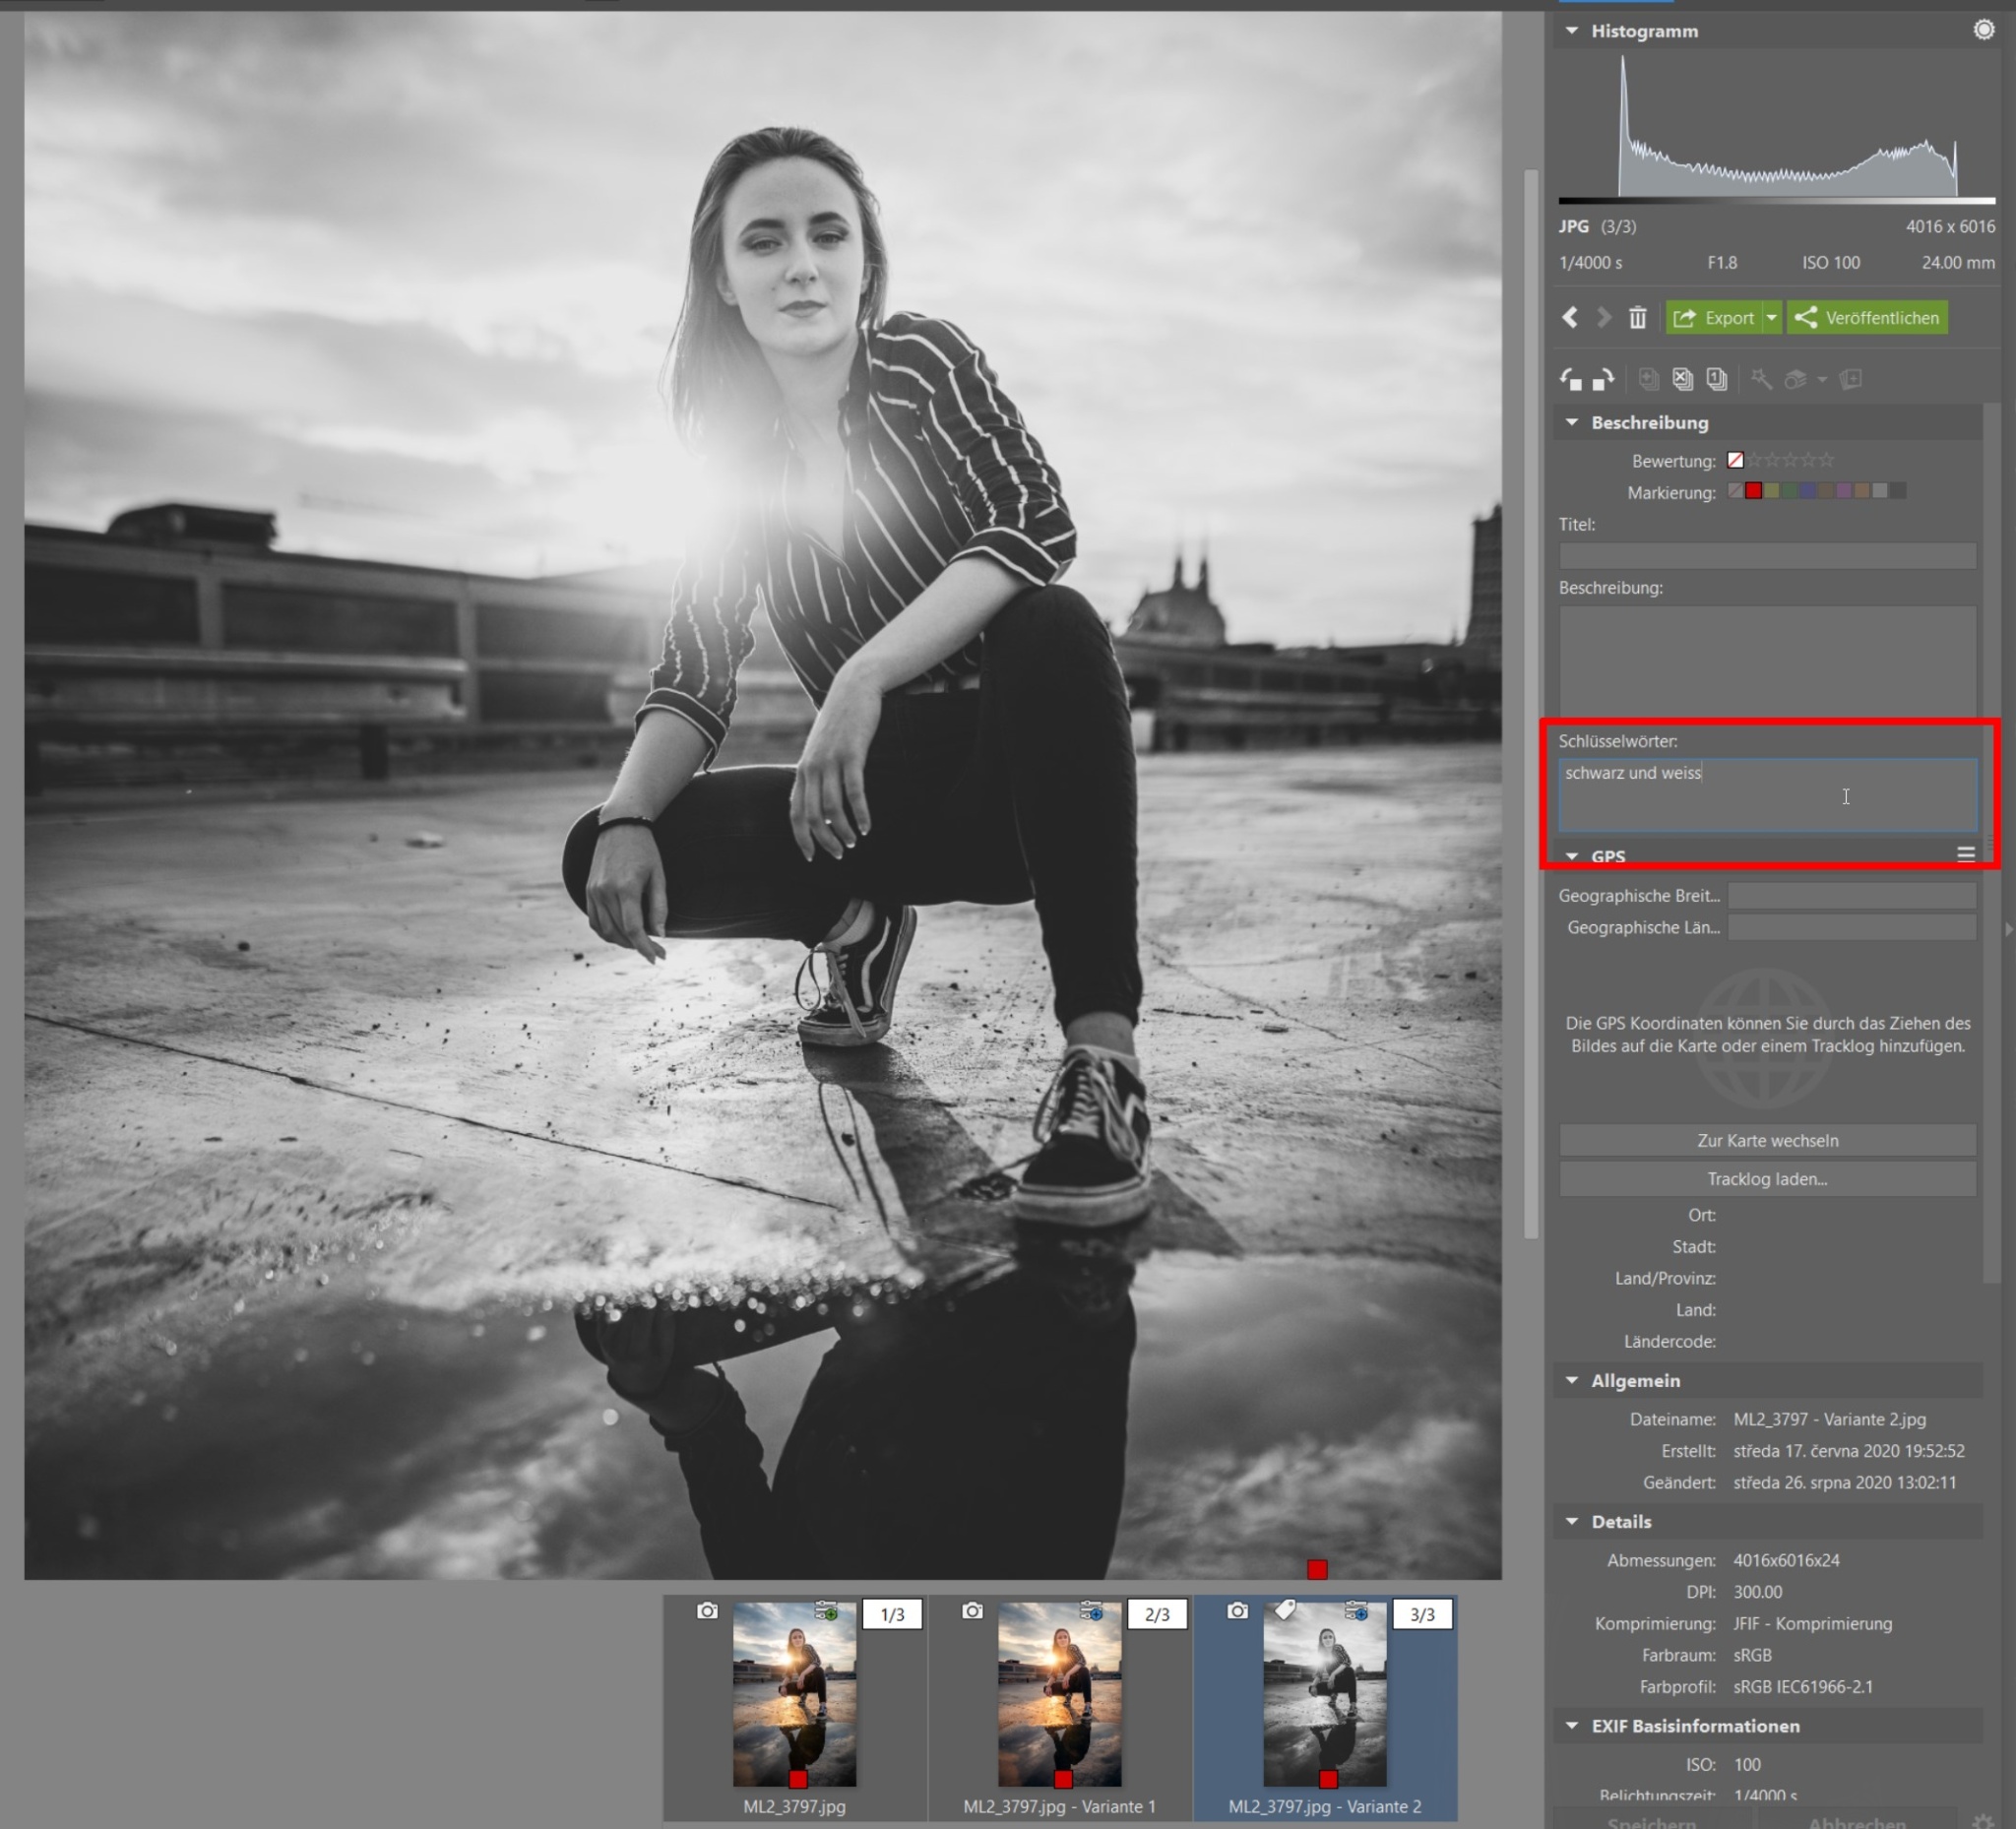The image size is (2016, 1829).
Task: Click the Schlüsselwörter keywords field
Action: click(1767, 796)
